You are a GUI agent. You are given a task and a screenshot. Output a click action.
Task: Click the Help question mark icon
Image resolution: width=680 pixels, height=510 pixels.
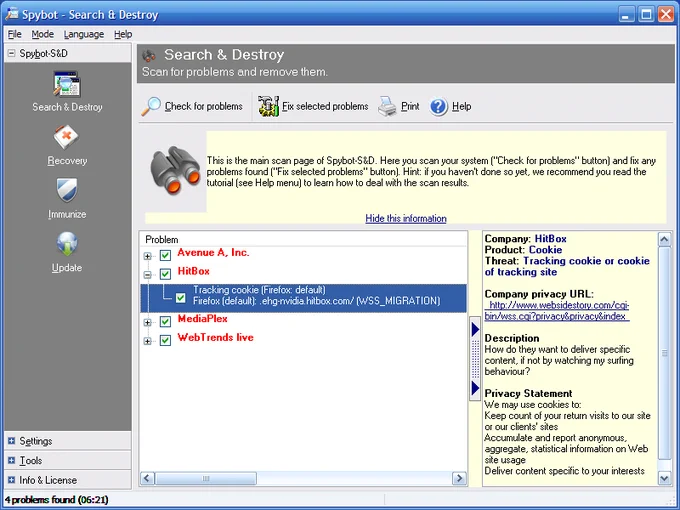pos(438,106)
